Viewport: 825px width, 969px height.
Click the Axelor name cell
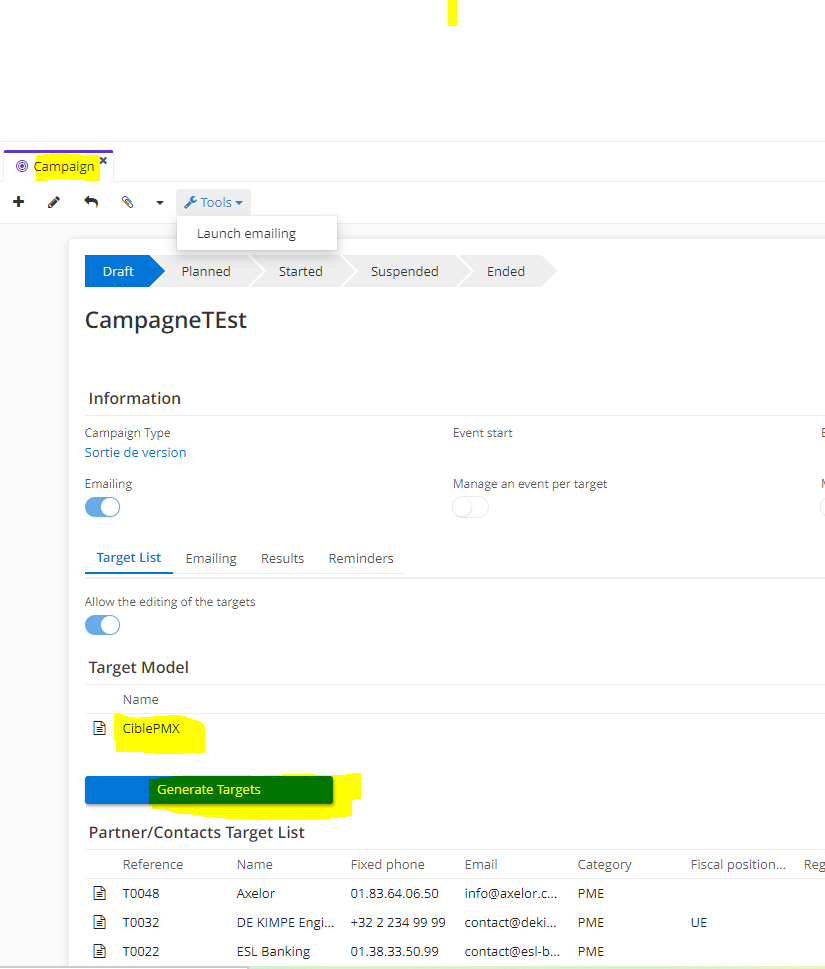click(x=256, y=894)
